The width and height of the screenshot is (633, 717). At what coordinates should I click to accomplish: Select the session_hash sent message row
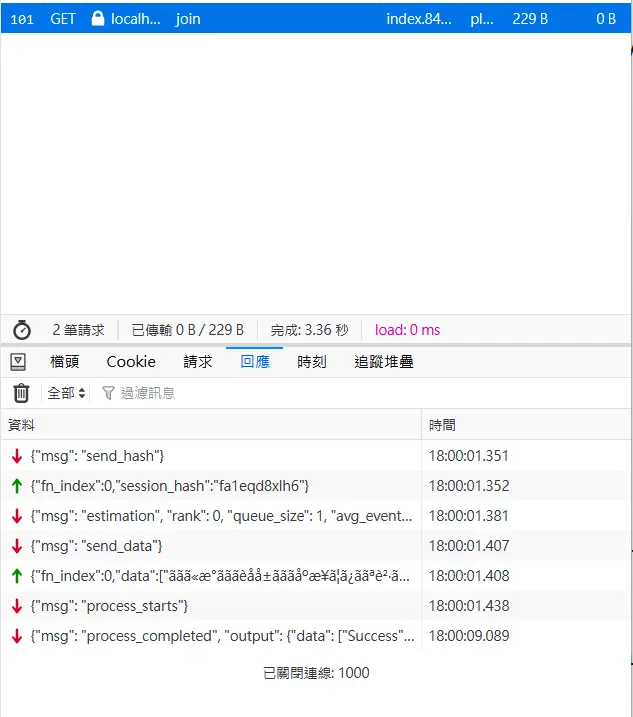[210, 486]
